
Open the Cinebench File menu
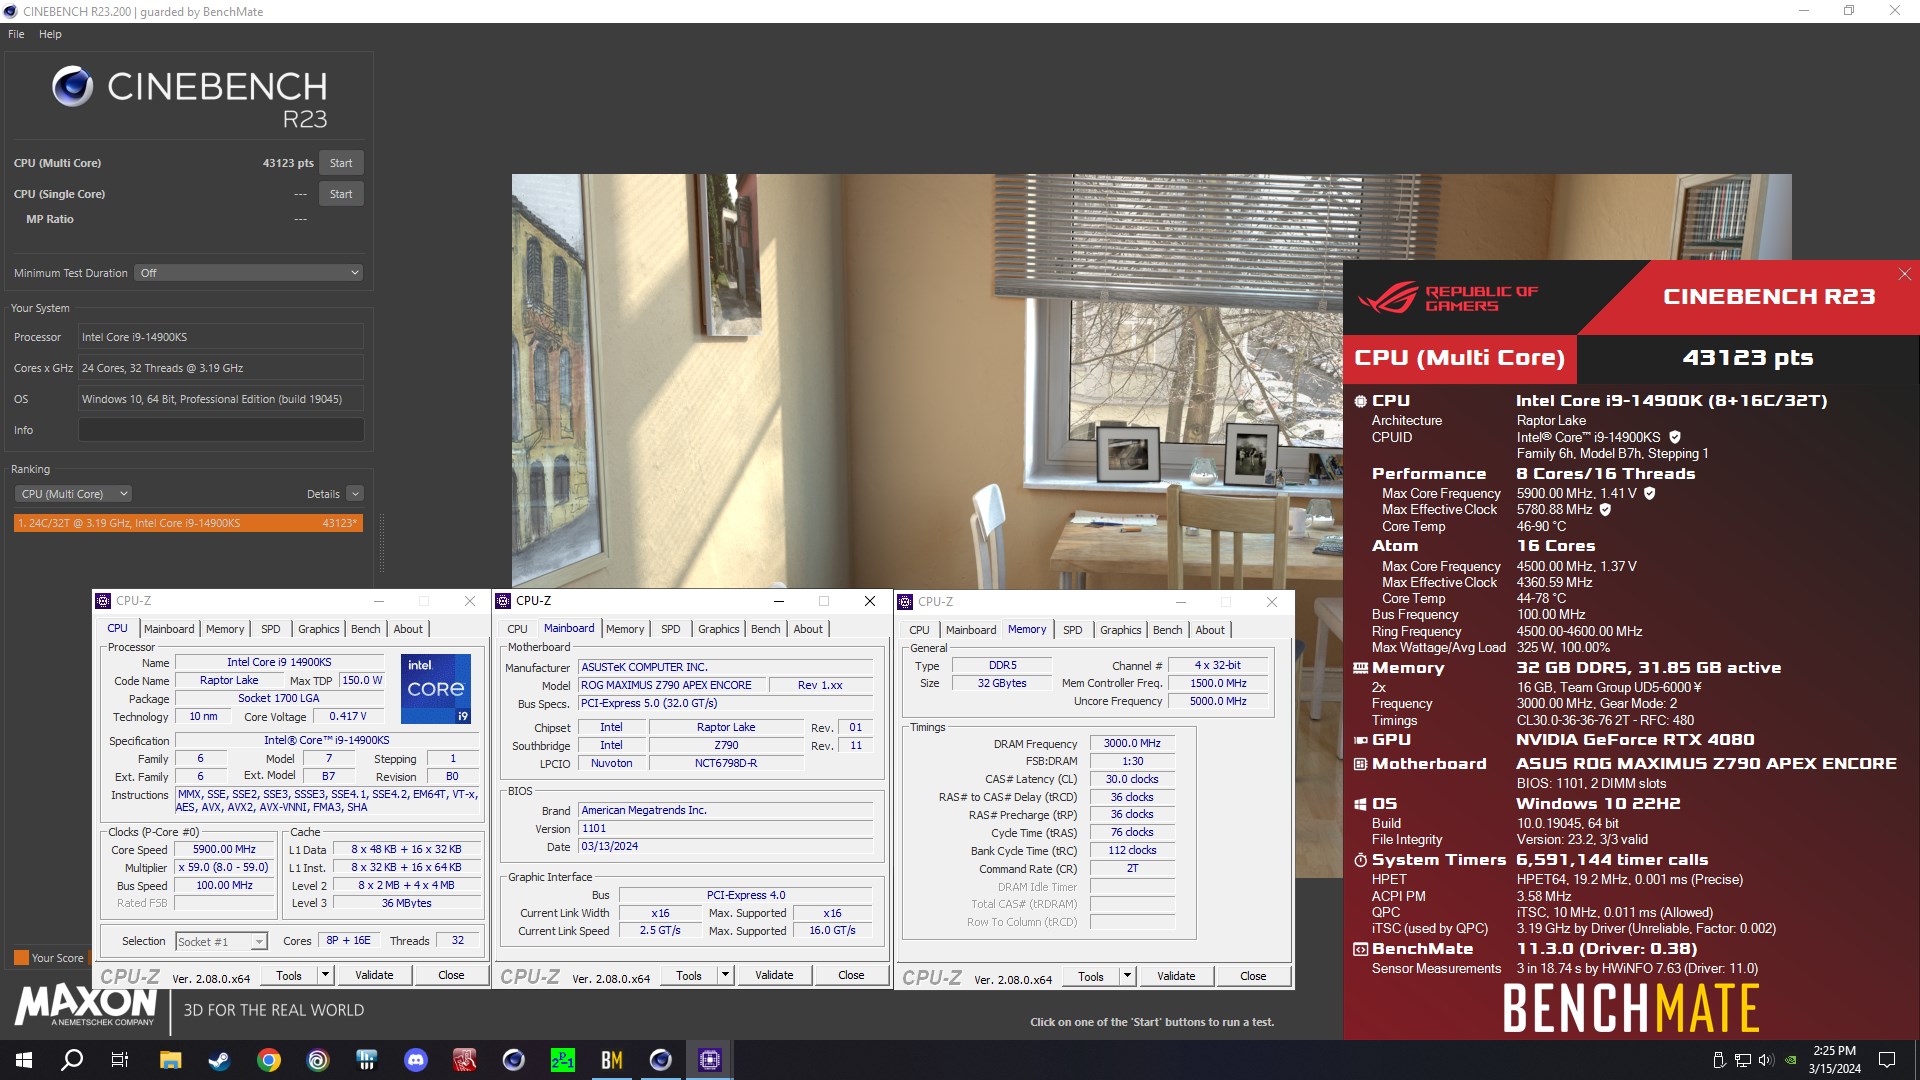[x=16, y=34]
